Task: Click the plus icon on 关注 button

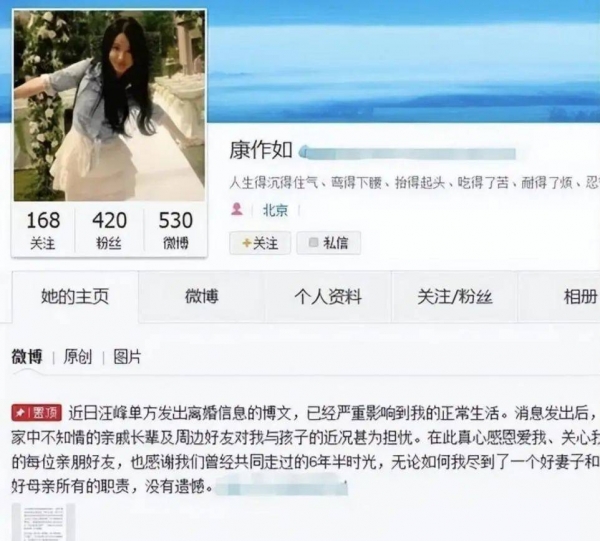Action: tap(246, 243)
